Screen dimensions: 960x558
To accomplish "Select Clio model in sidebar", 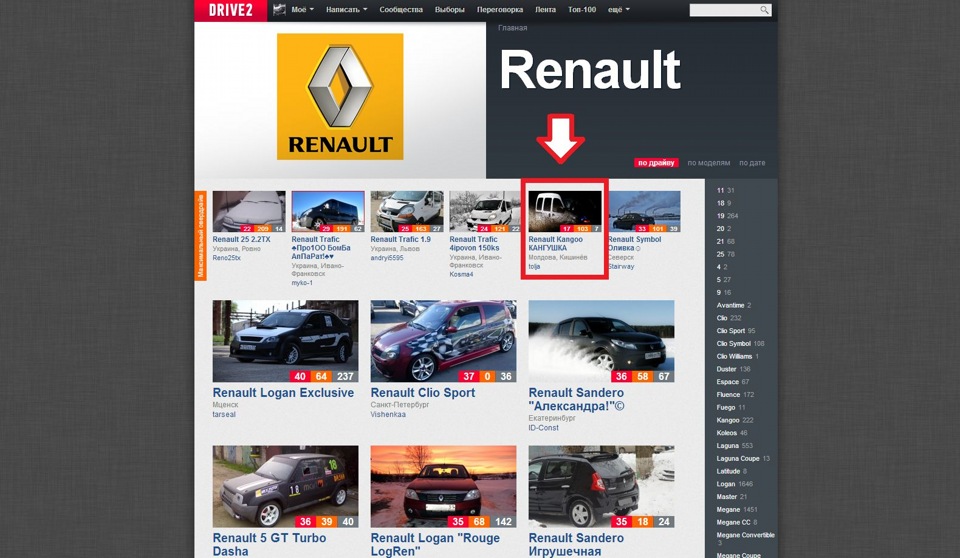I will 722,318.
